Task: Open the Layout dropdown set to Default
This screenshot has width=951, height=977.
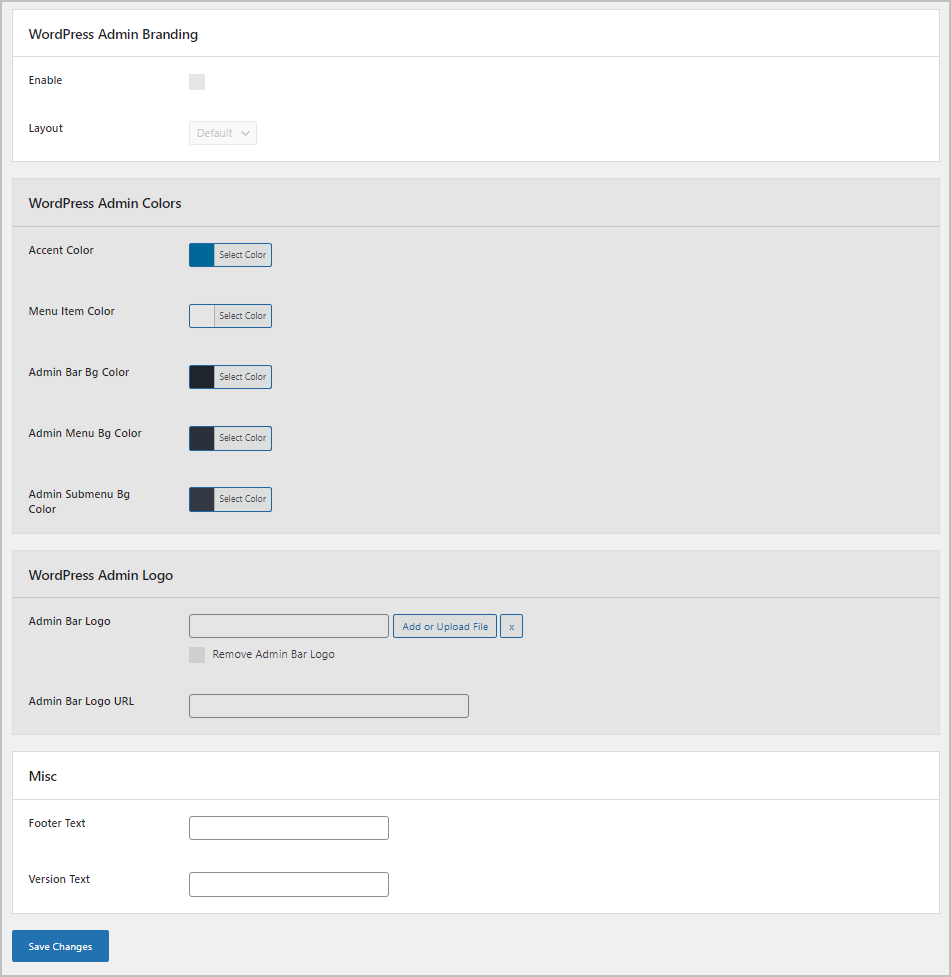Action: [x=222, y=133]
